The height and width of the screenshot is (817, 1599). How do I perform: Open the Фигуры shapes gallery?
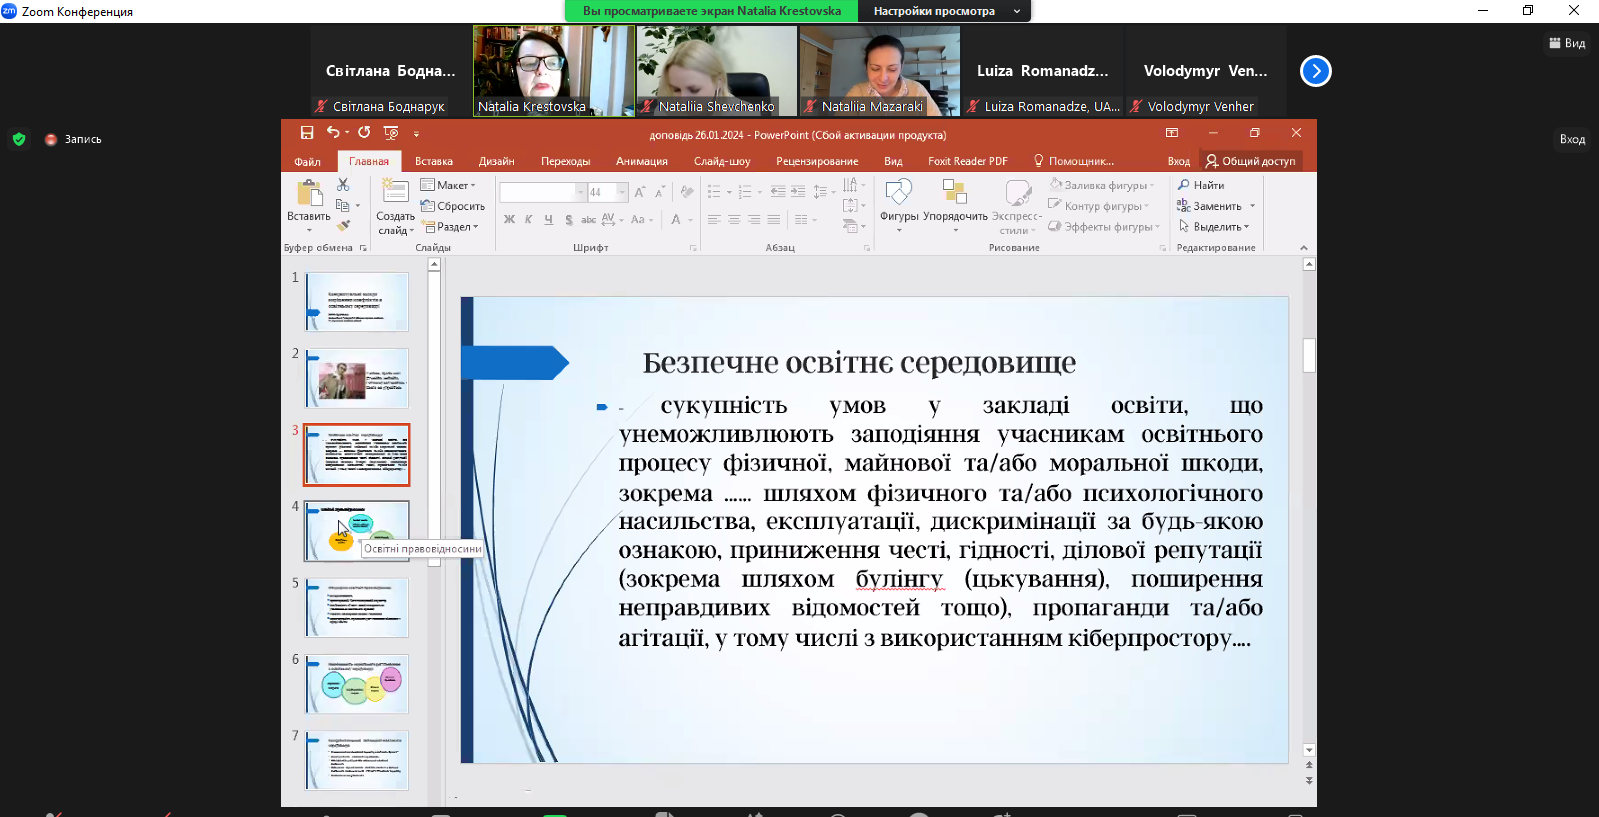(899, 205)
